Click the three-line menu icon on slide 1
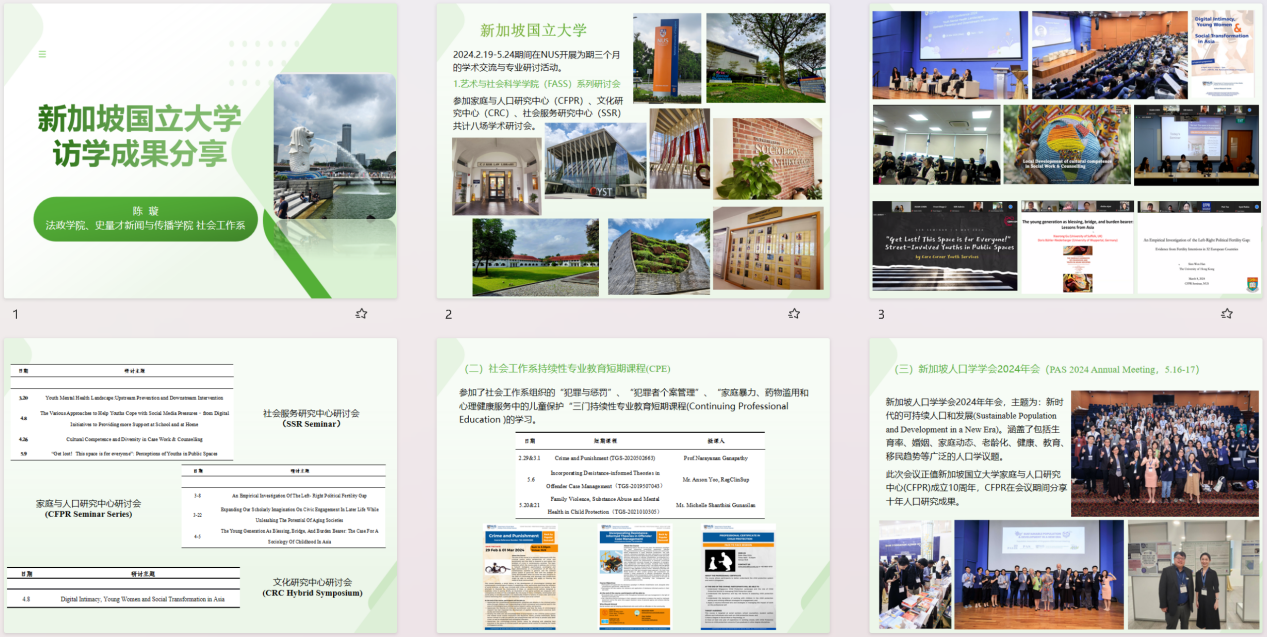Image resolution: width=1267 pixels, height=637 pixels. (x=42, y=54)
